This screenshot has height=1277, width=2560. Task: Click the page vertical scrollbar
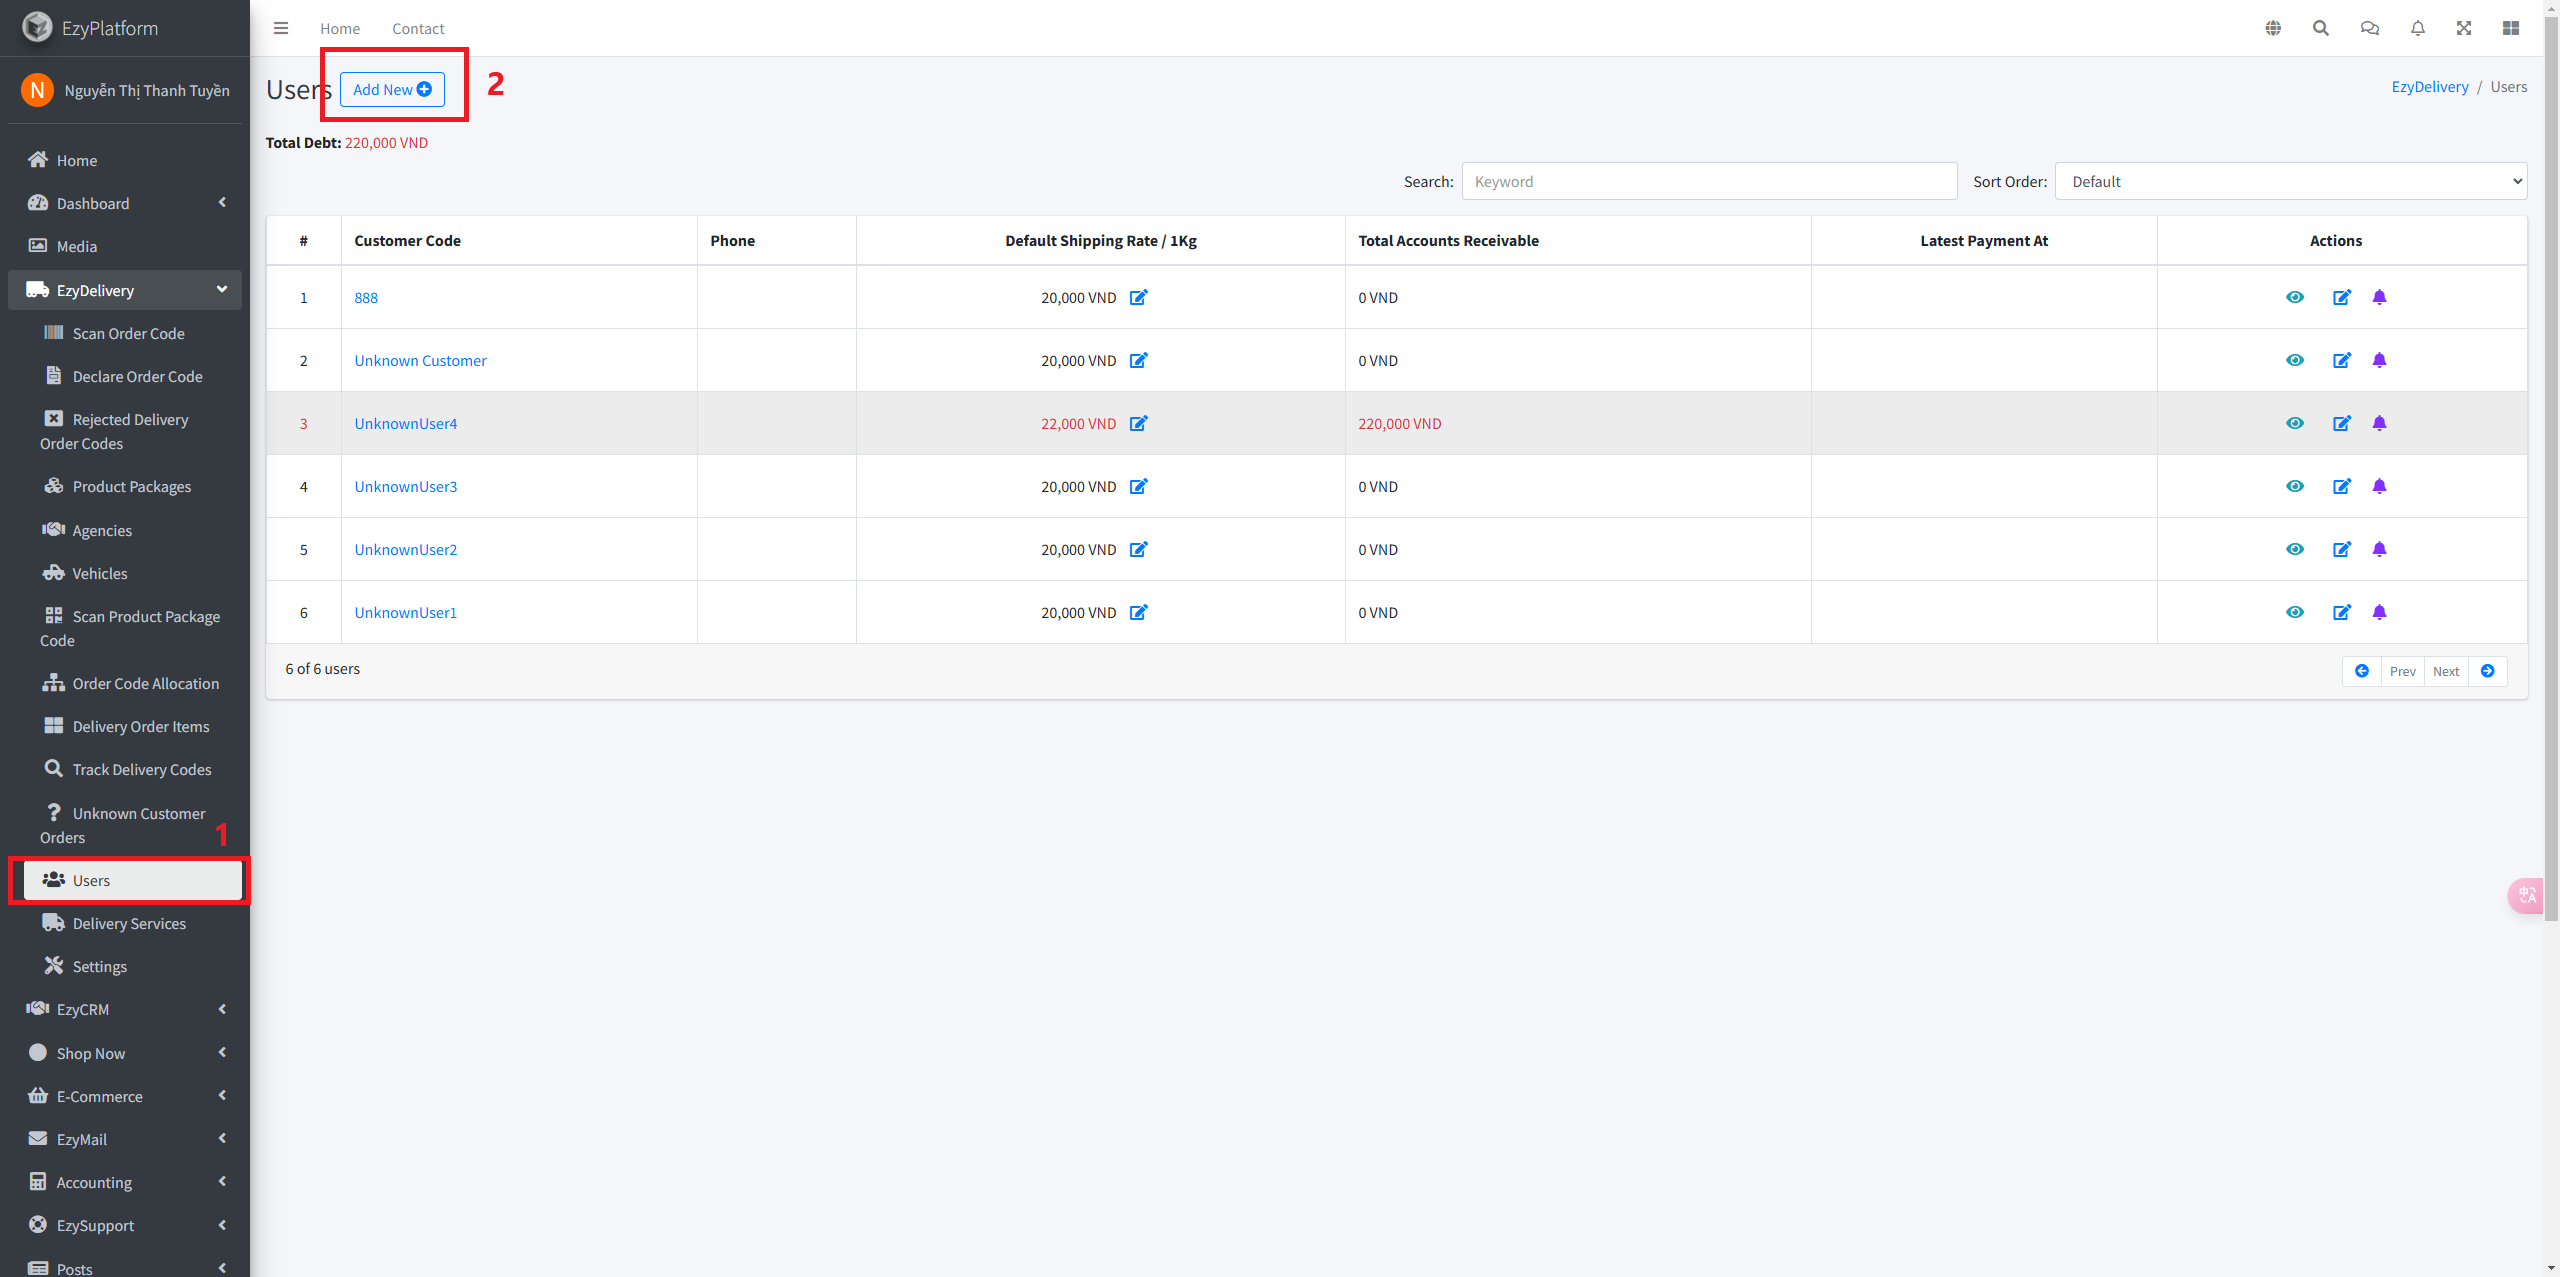coord(2551,470)
